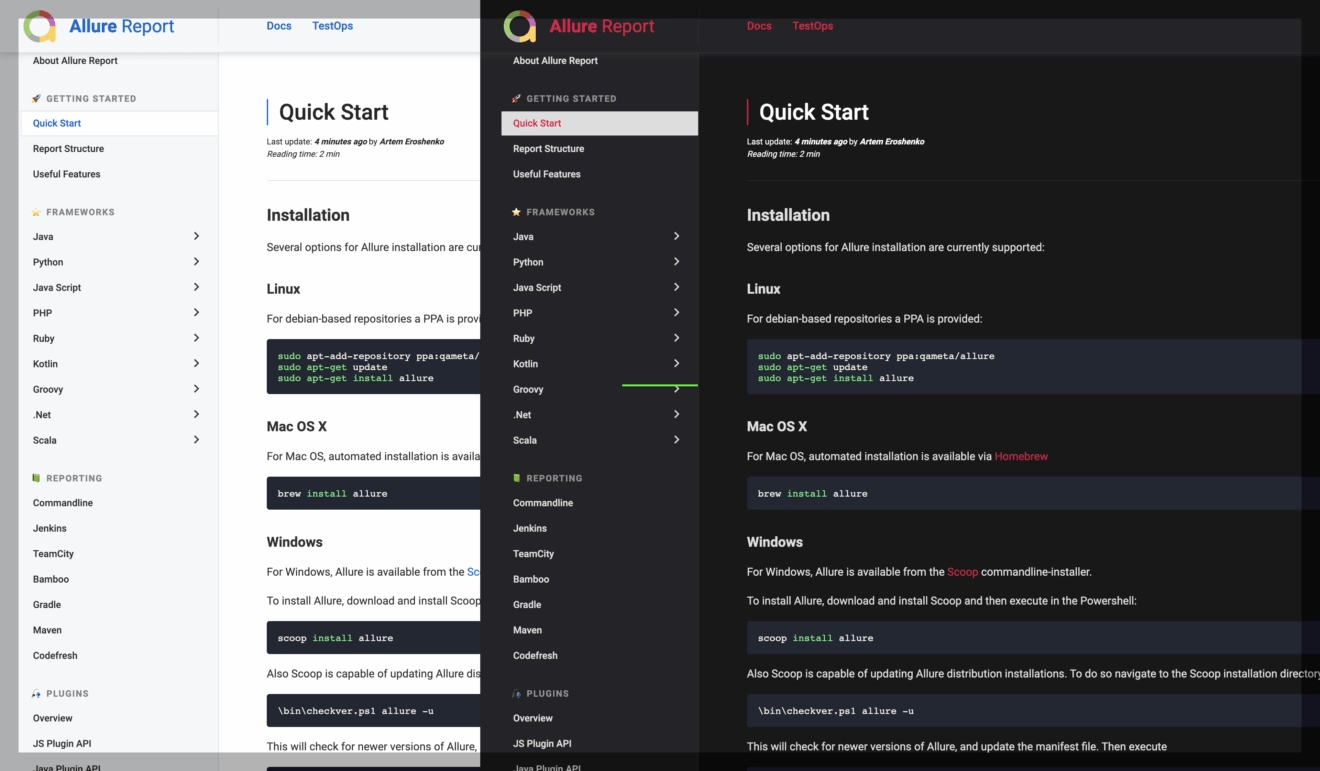Screen dimensions: 1320x771
Task: Select Commandline in dark sidebar
Action: 543,502
